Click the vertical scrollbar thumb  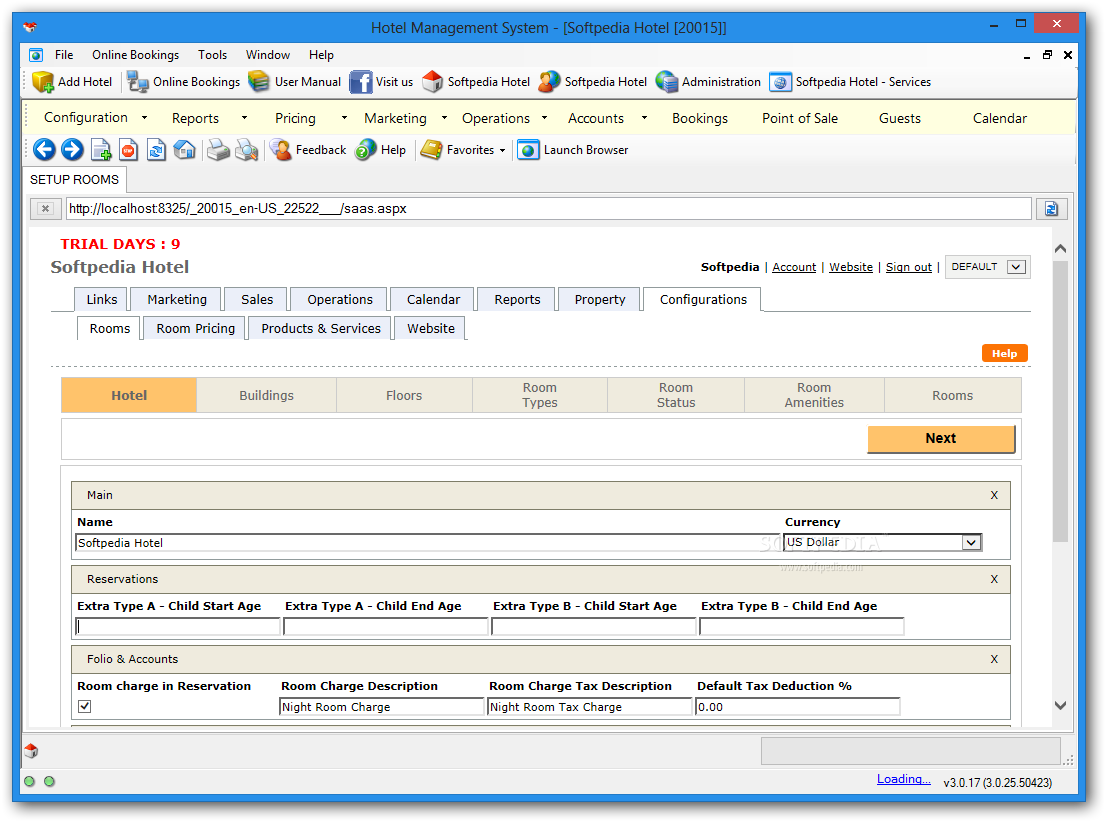tap(1060, 401)
